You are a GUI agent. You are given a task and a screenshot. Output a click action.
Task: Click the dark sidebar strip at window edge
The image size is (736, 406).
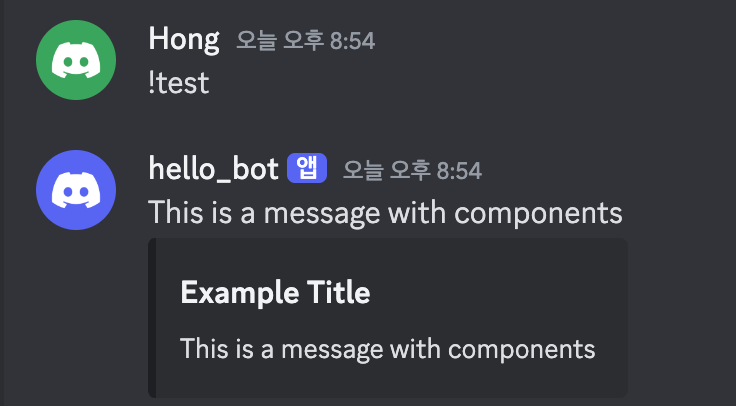tap(2, 203)
